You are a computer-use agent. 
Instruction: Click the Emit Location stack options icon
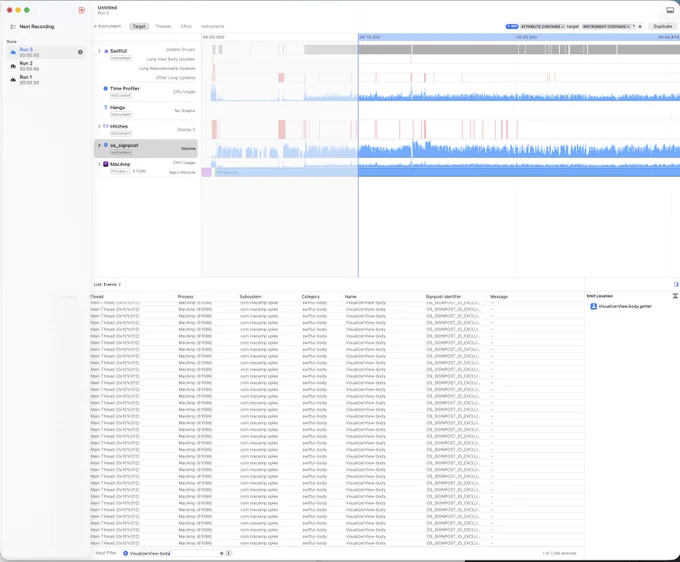tap(675, 296)
